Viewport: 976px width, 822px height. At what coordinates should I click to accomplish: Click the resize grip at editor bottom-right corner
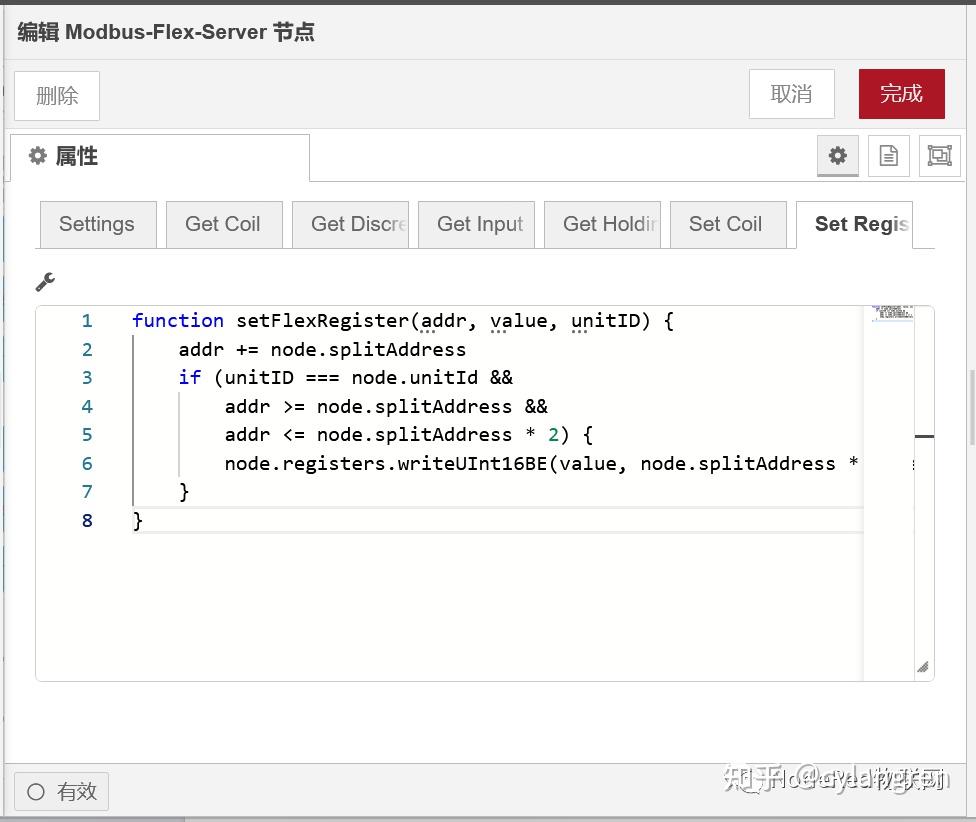[922, 666]
